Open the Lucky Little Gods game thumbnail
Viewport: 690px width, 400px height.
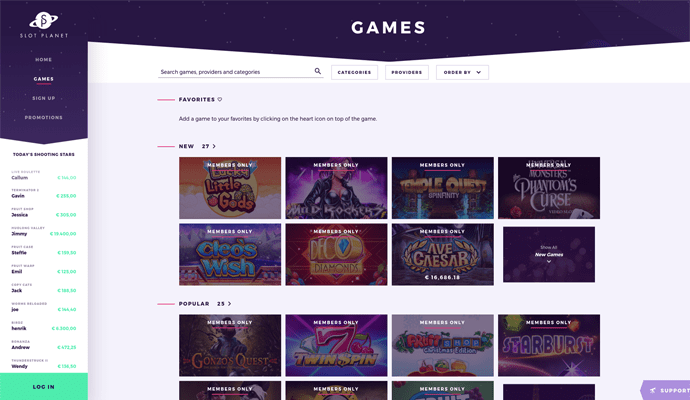click(x=230, y=188)
